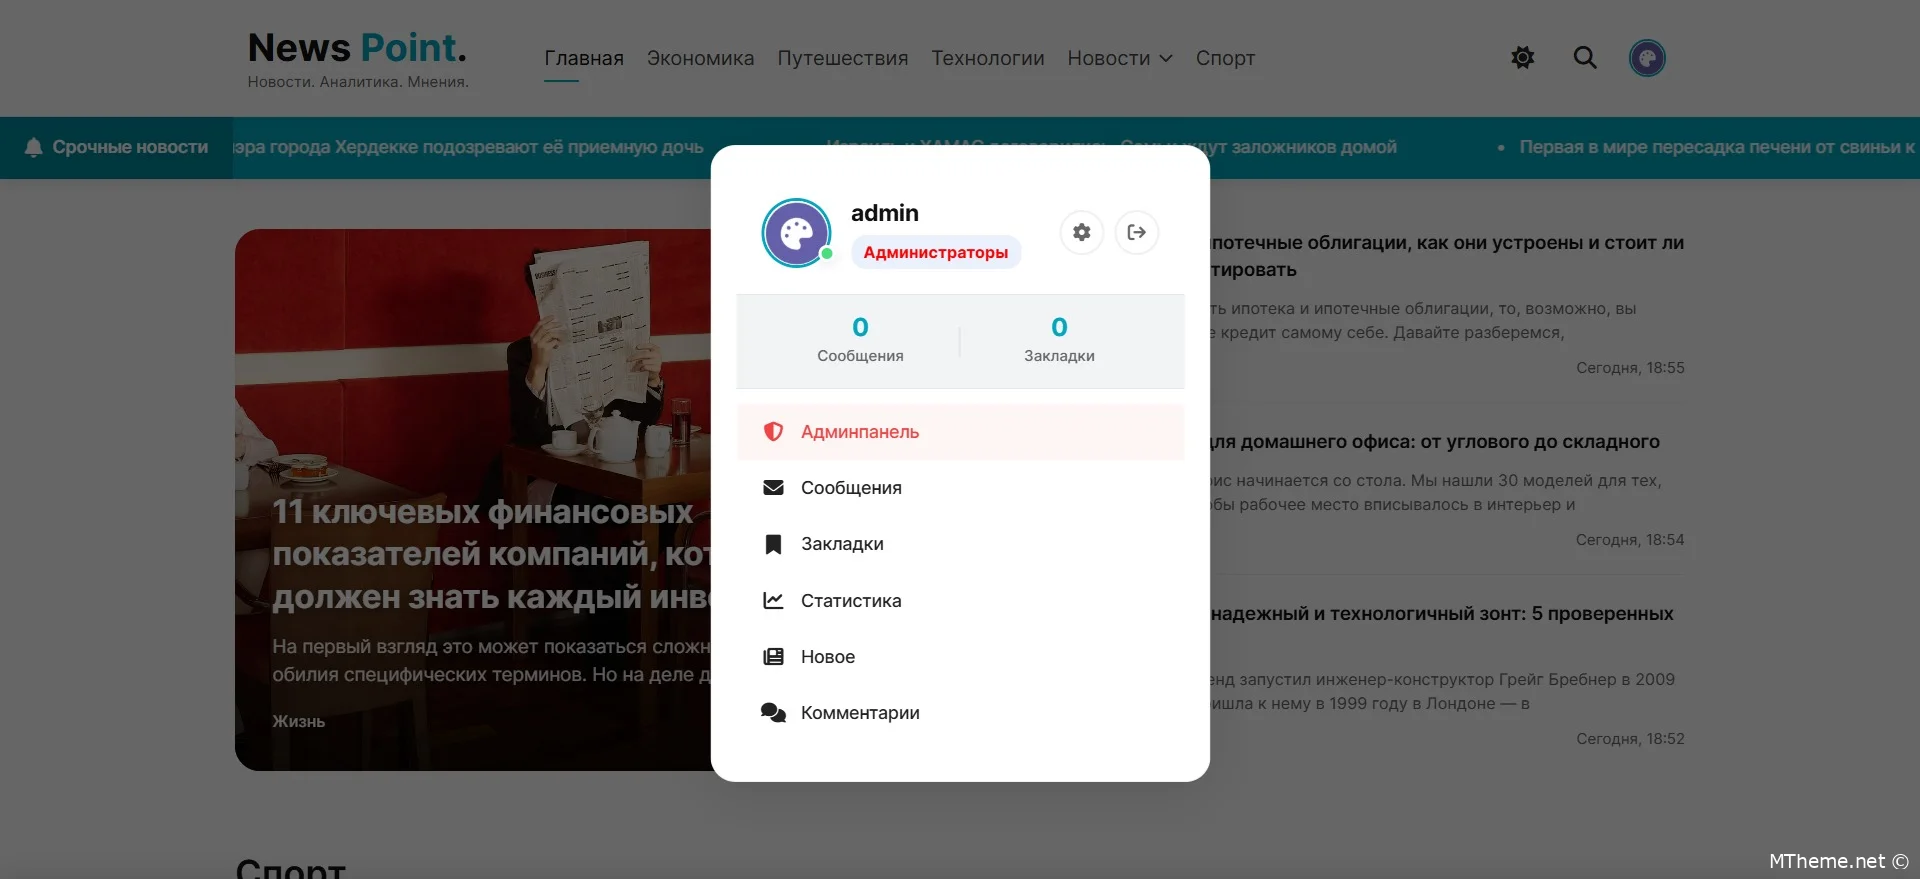
Task: Click the speech bubbles Комментарии icon
Action: pyautogui.click(x=773, y=713)
